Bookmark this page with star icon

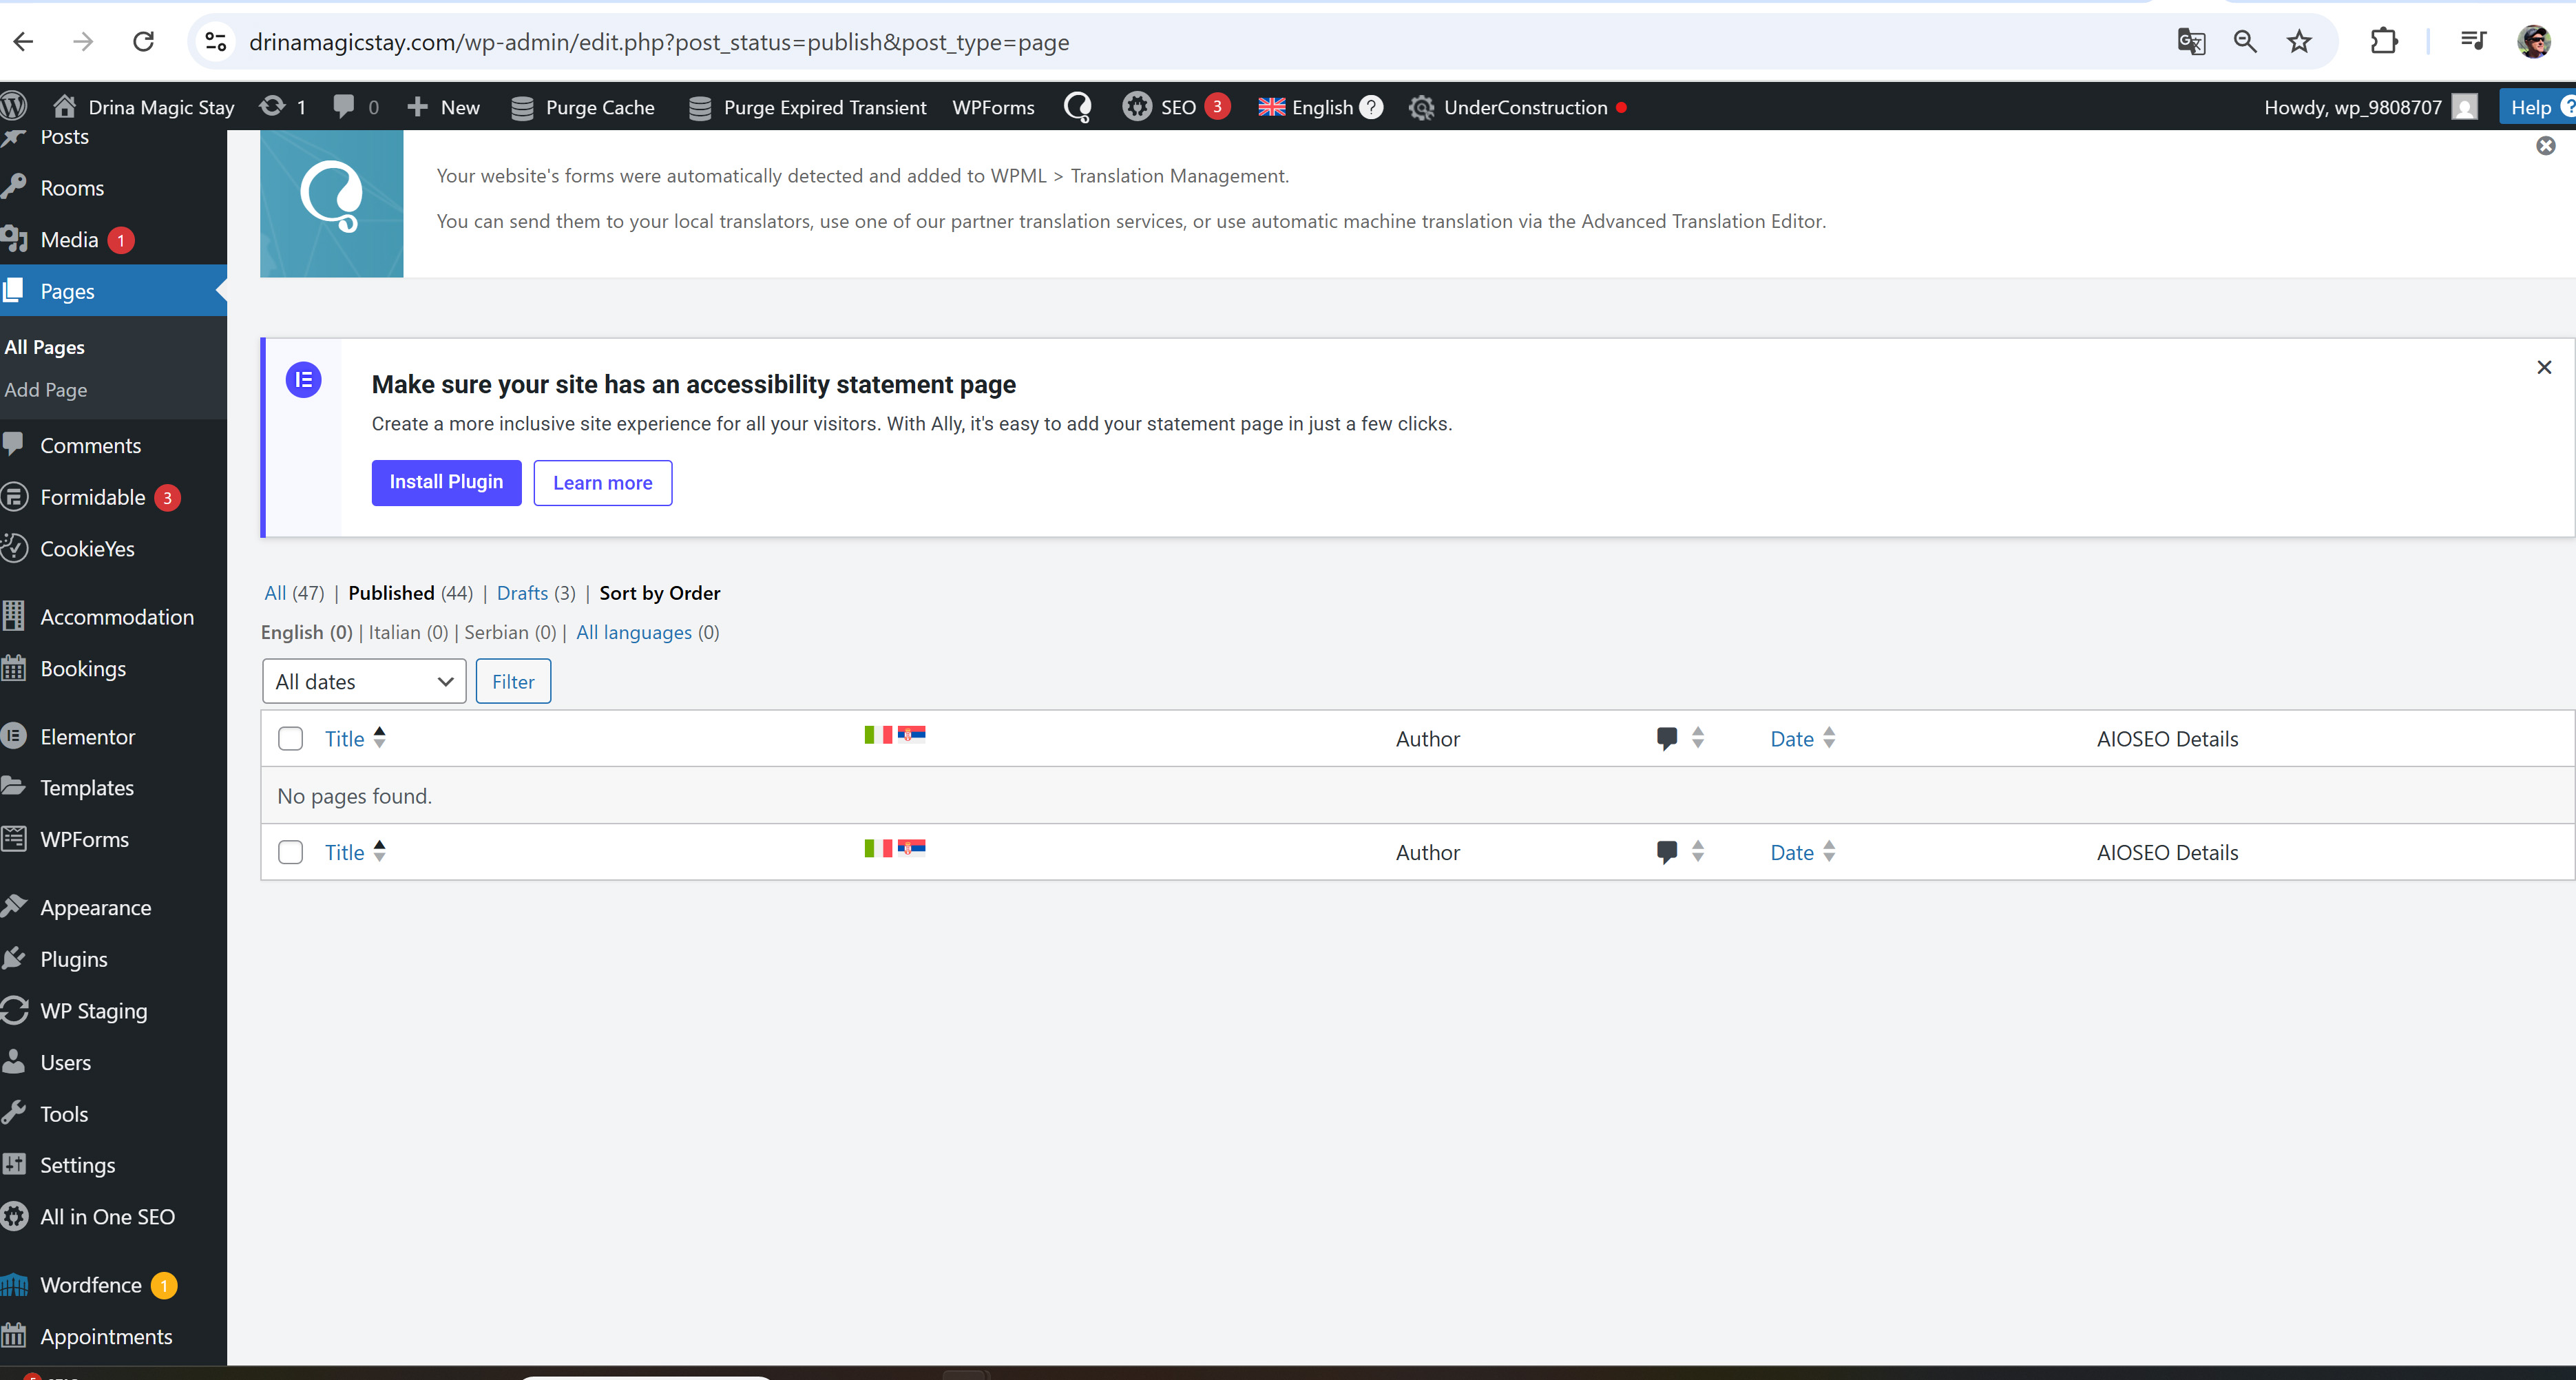(x=2299, y=41)
